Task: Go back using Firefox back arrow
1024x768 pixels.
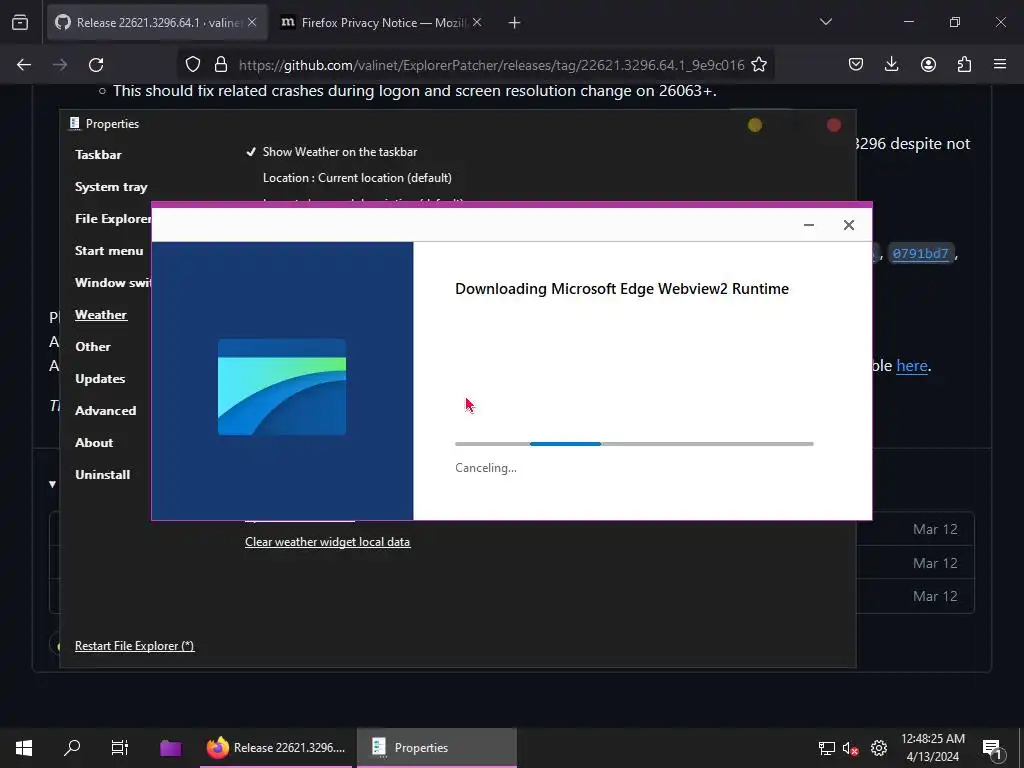Action: pyautogui.click(x=24, y=64)
